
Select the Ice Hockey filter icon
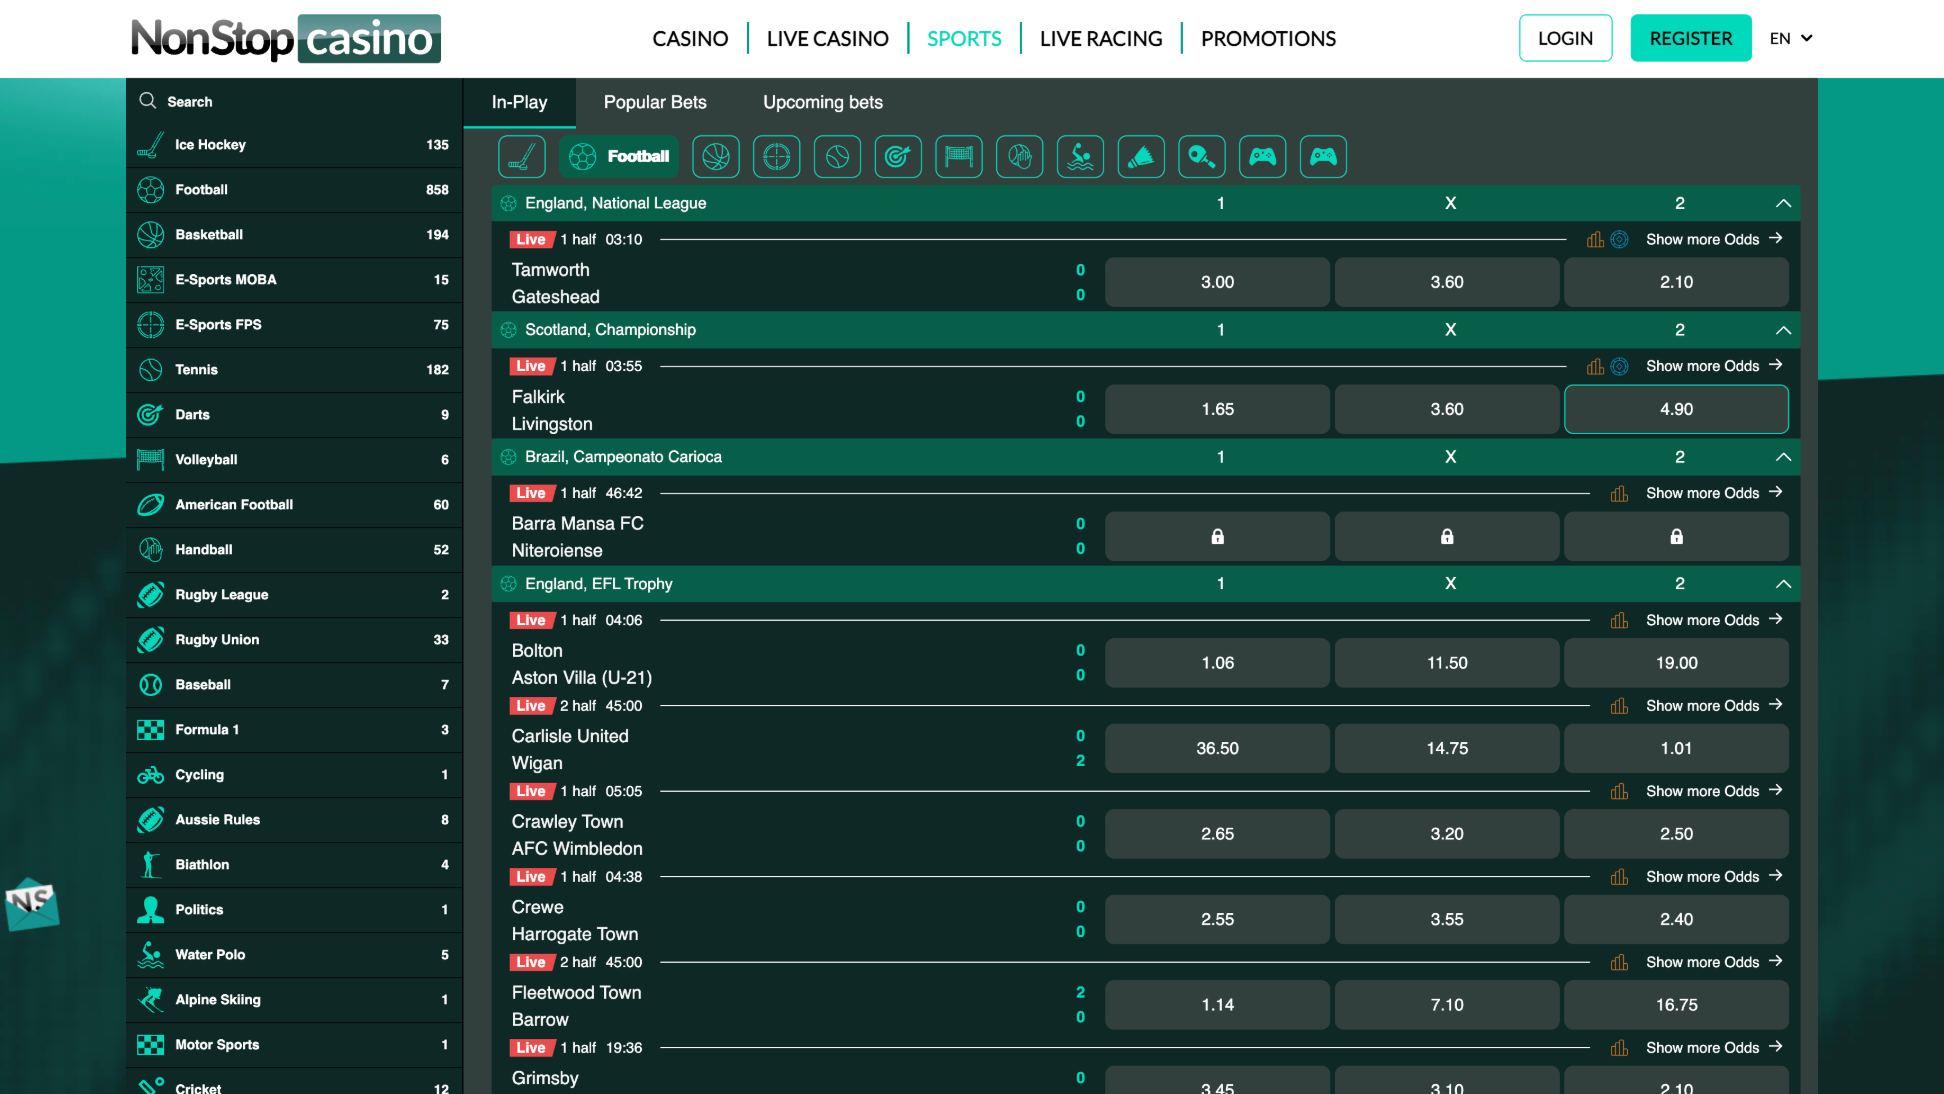(521, 156)
